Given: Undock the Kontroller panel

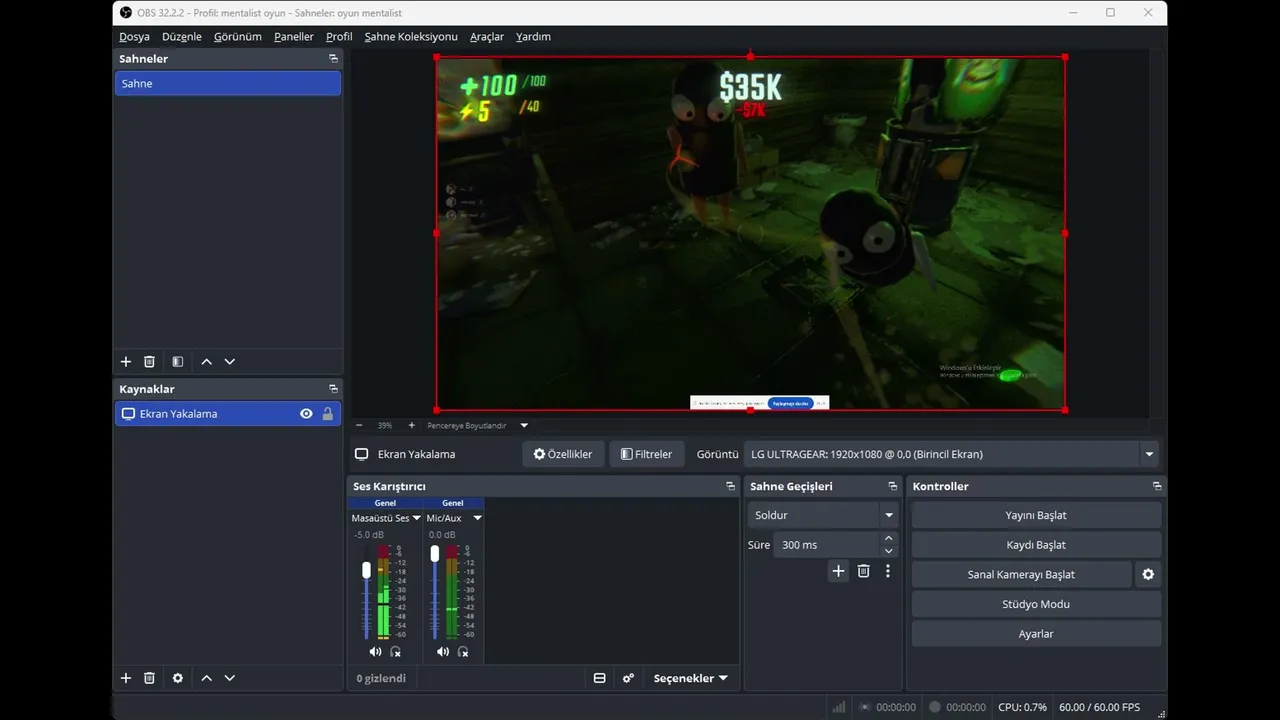Looking at the screenshot, I should tap(1157, 486).
